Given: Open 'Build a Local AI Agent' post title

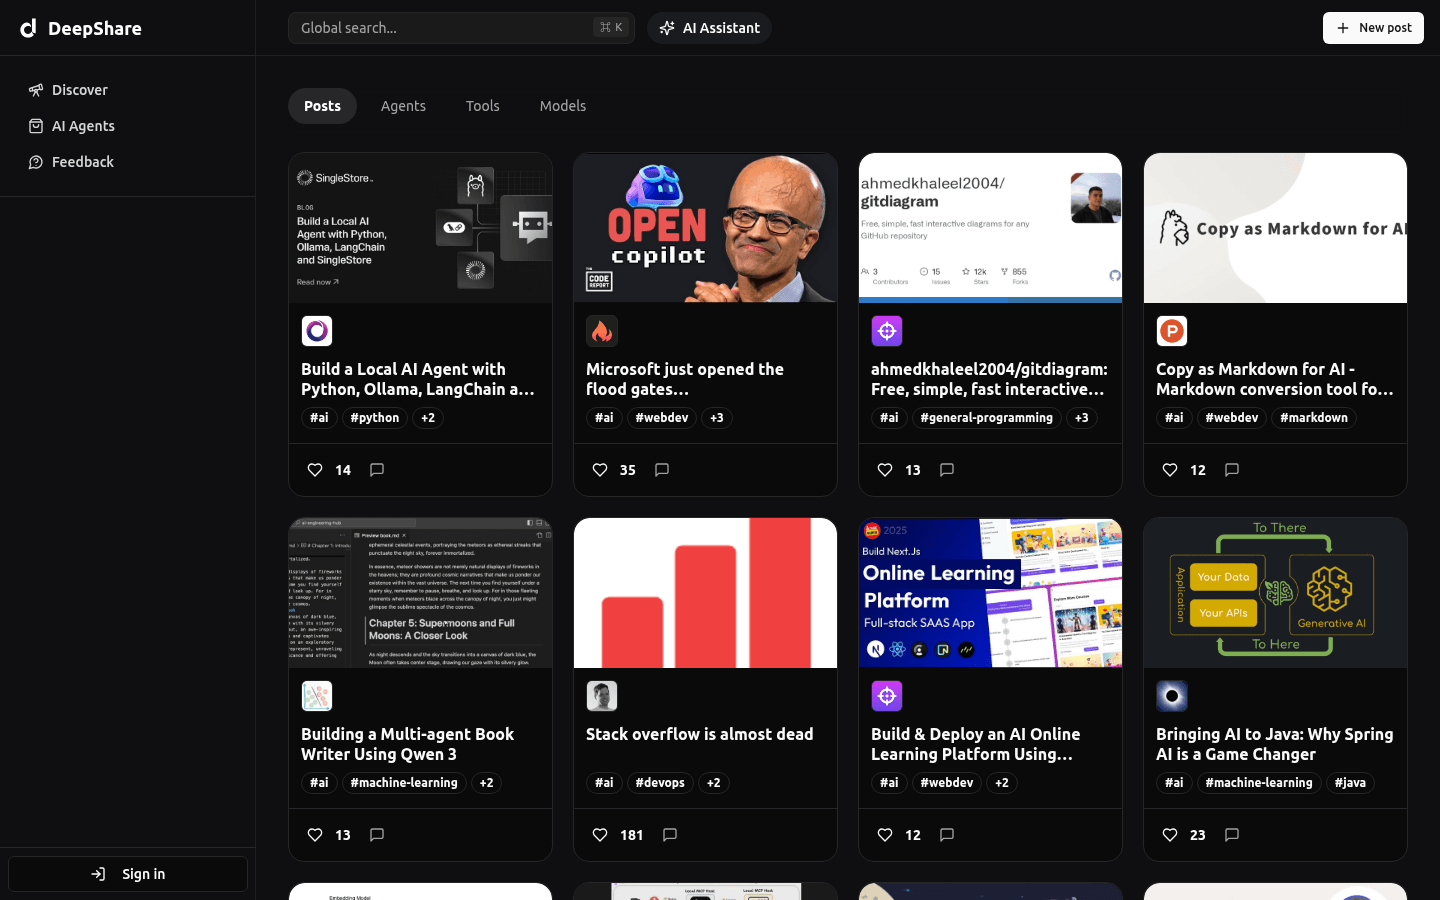Looking at the screenshot, I should tap(418, 379).
